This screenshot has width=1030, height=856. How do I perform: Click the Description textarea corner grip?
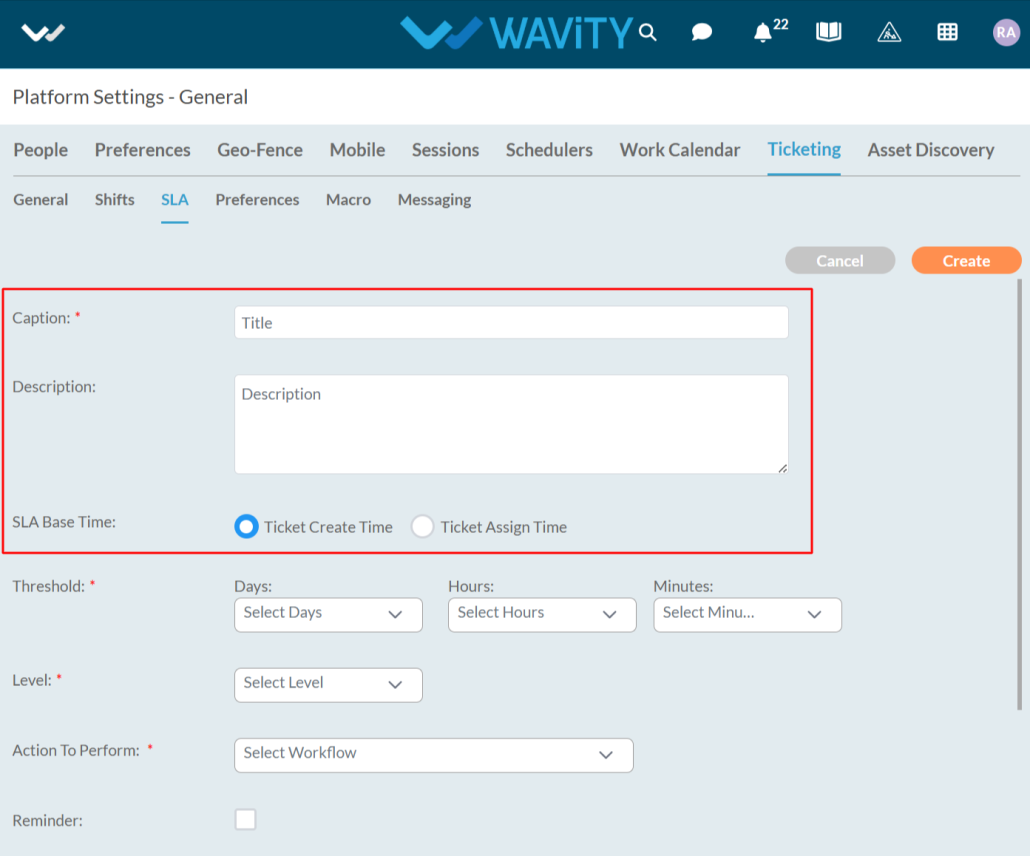pyautogui.click(x=782, y=468)
